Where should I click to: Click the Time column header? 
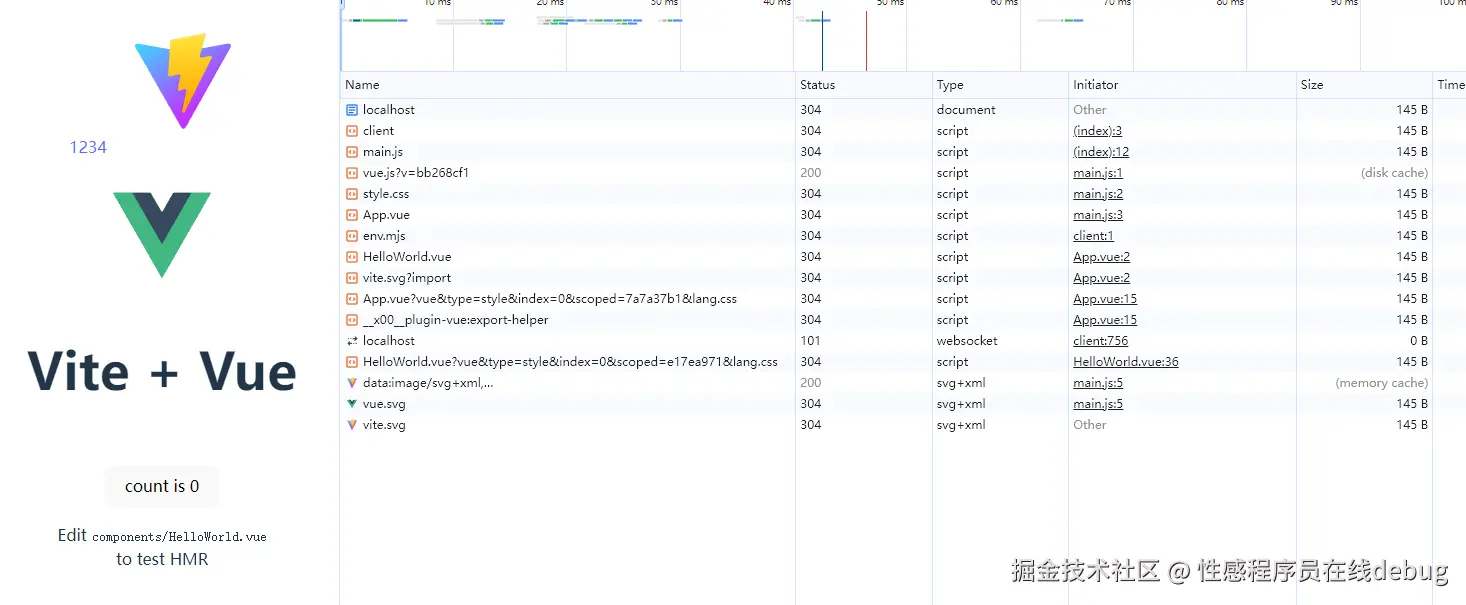point(1450,85)
